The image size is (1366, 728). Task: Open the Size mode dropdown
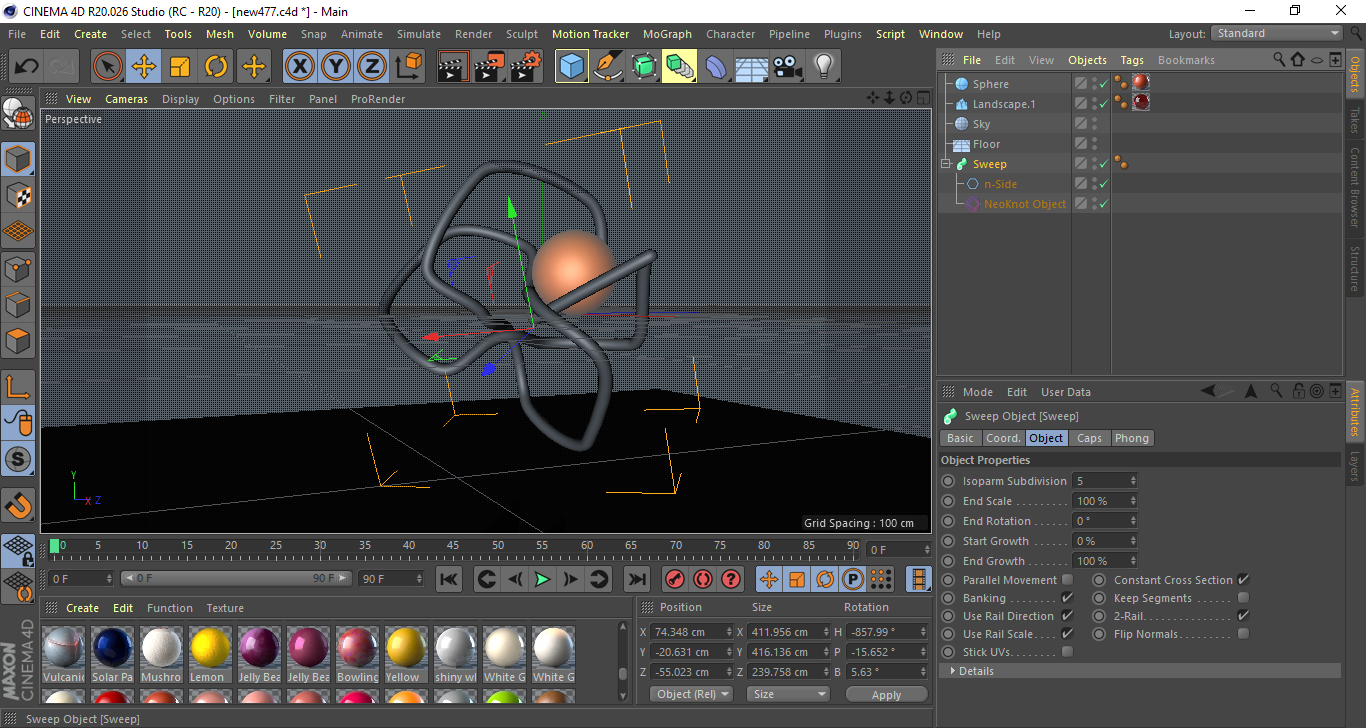click(789, 694)
